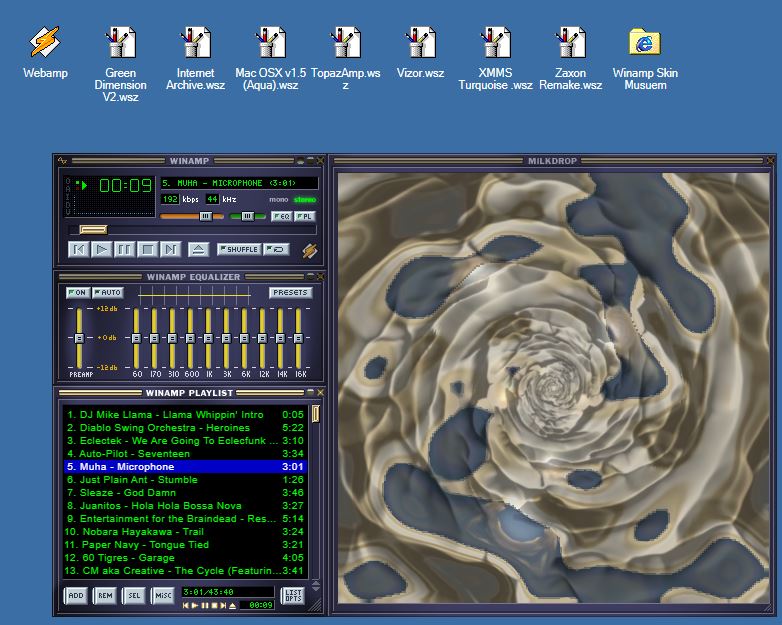Adjust the 170 Hz equalizer band

[x=154, y=338]
